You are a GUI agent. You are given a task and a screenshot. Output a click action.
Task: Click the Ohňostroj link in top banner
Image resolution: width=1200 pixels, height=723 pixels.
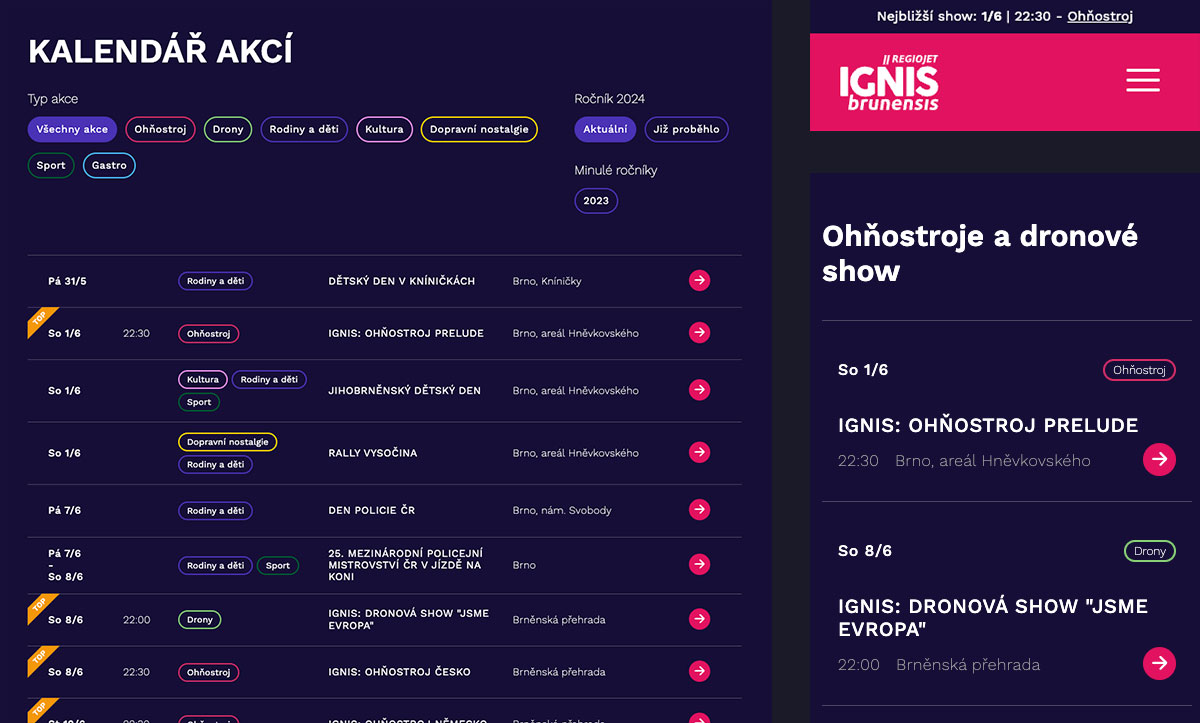pos(1099,16)
